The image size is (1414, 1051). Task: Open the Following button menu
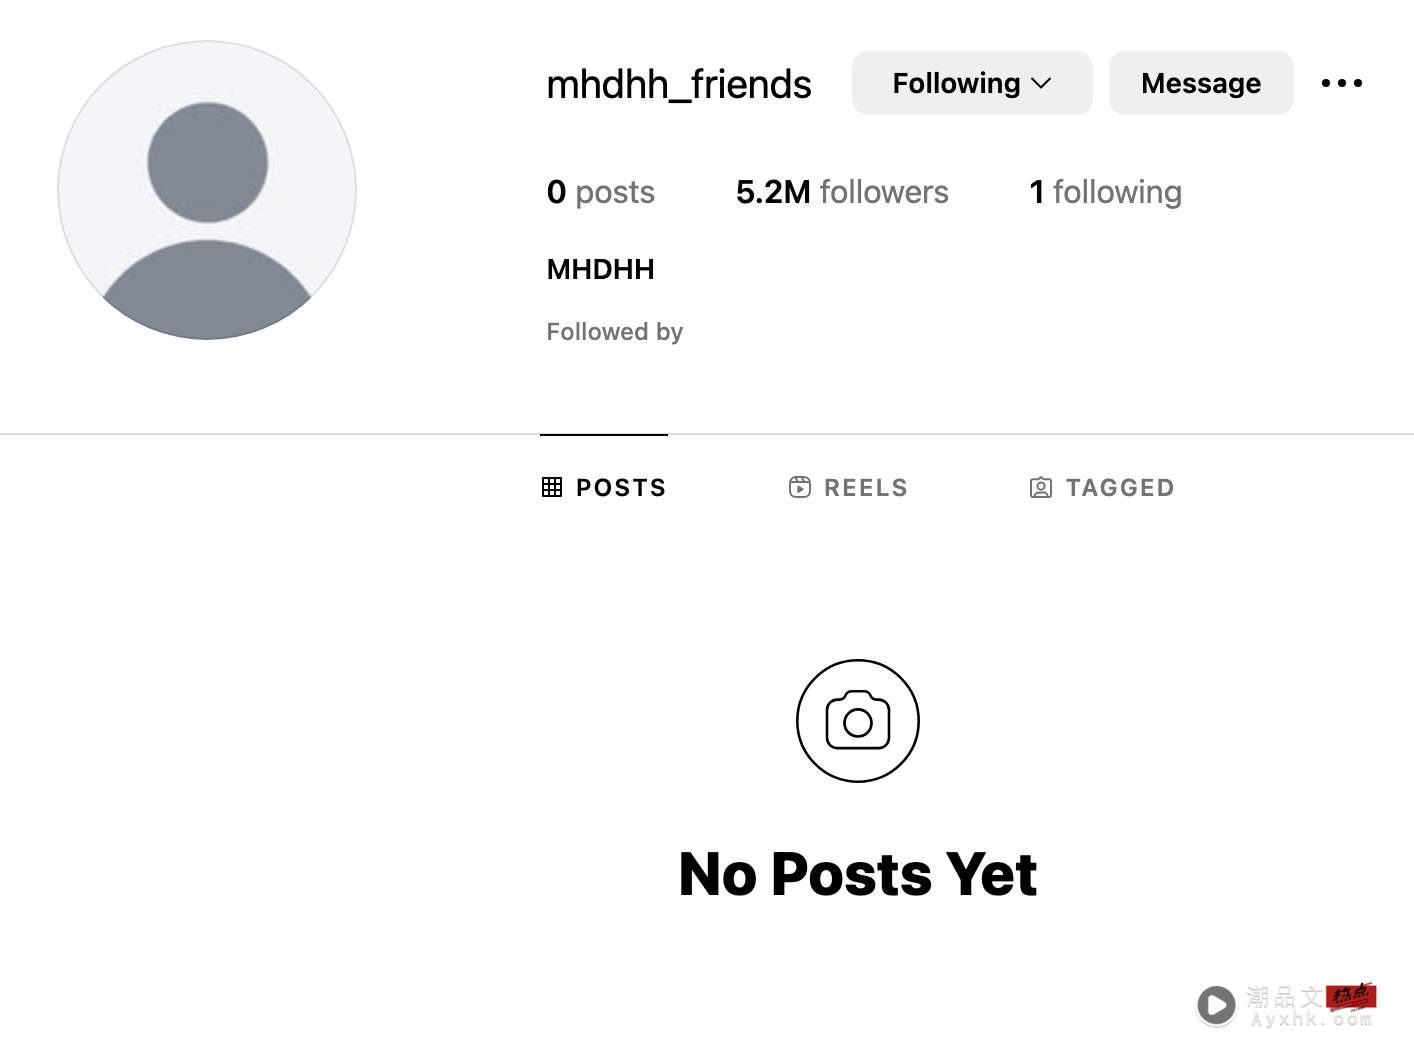(972, 83)
